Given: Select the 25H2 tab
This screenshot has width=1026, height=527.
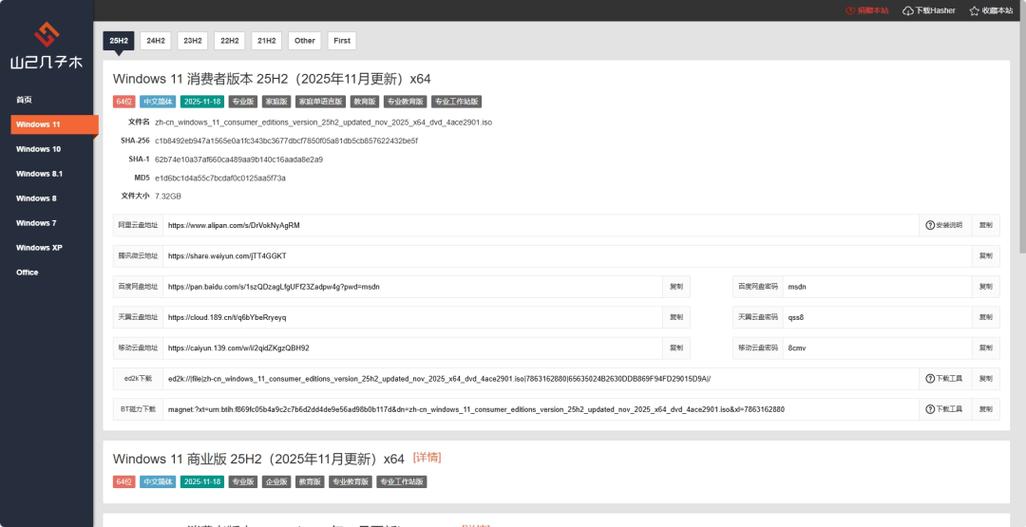Looking at the screenshot, I should pyautogui.click(x=118, y=41).
